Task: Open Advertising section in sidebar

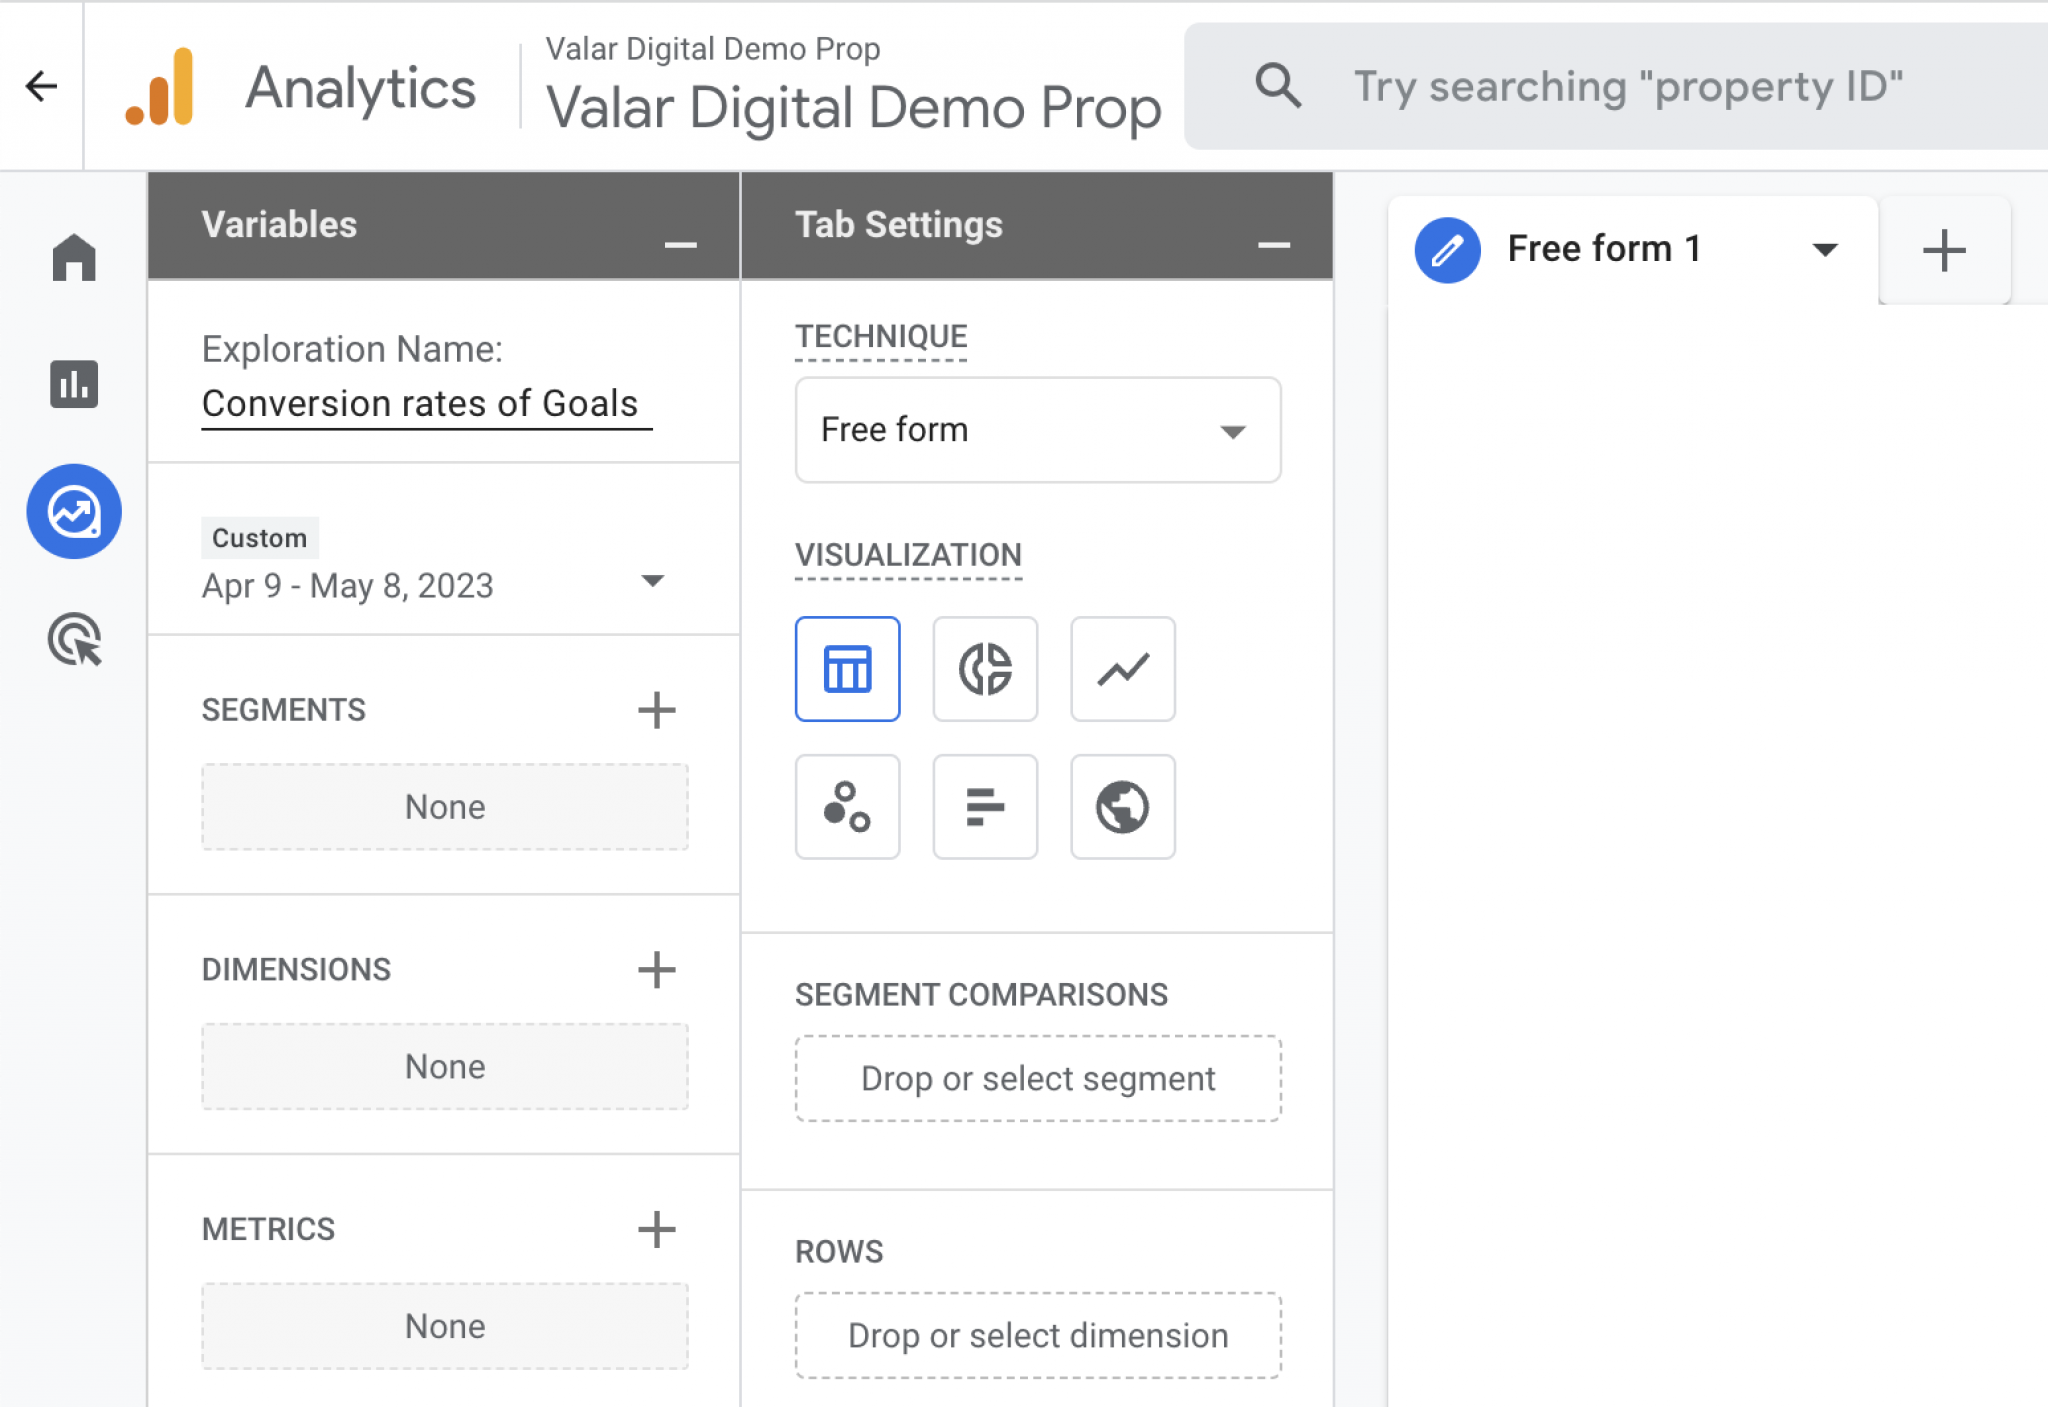Action: coord(74,639)
